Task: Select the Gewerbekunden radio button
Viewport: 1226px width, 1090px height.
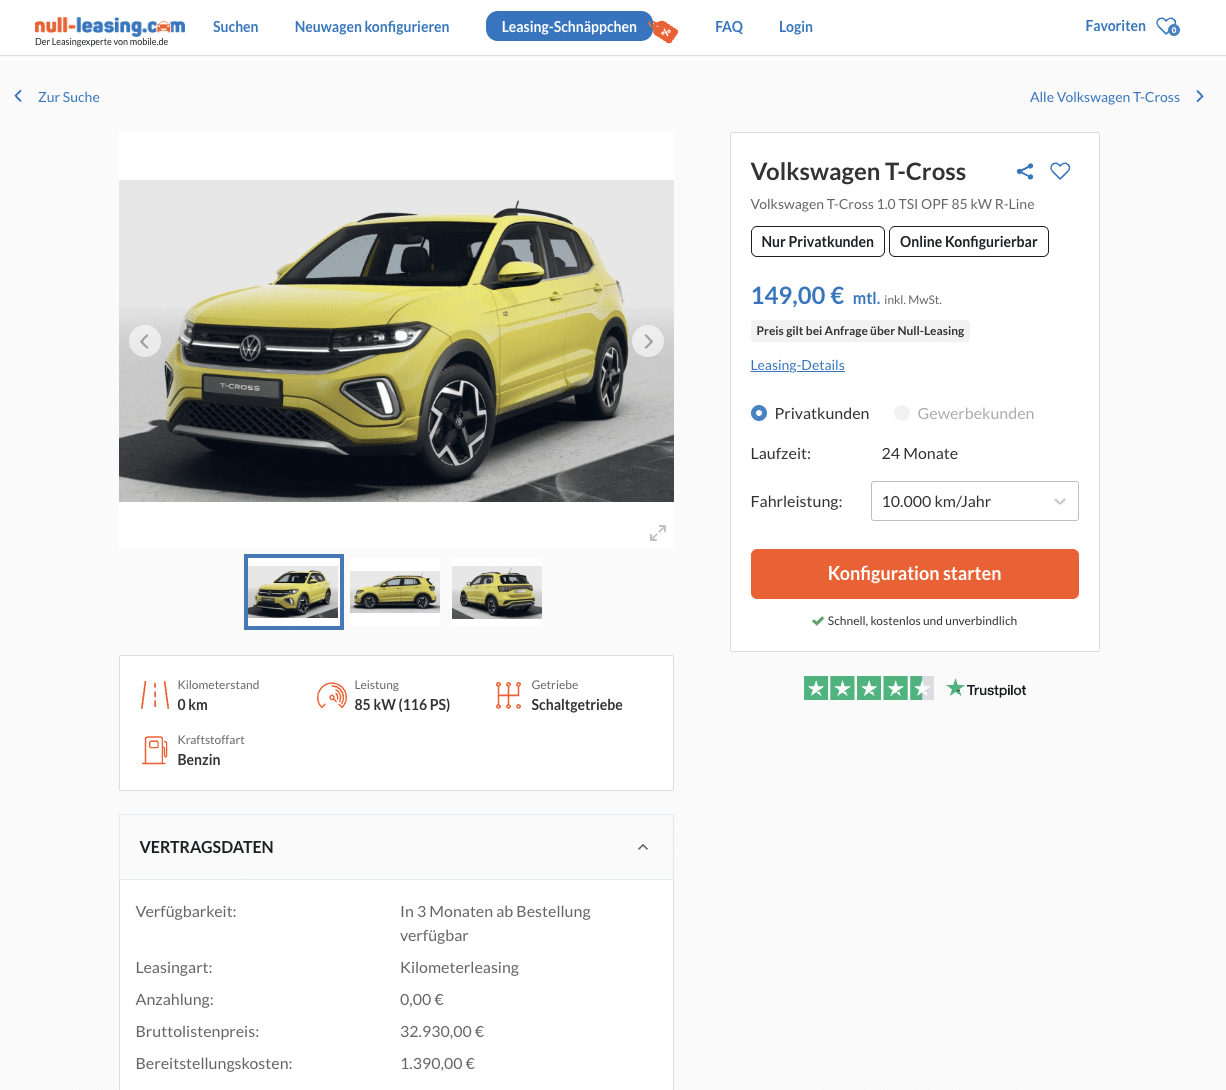Action: pyautogui.click(x=902, y=413)
